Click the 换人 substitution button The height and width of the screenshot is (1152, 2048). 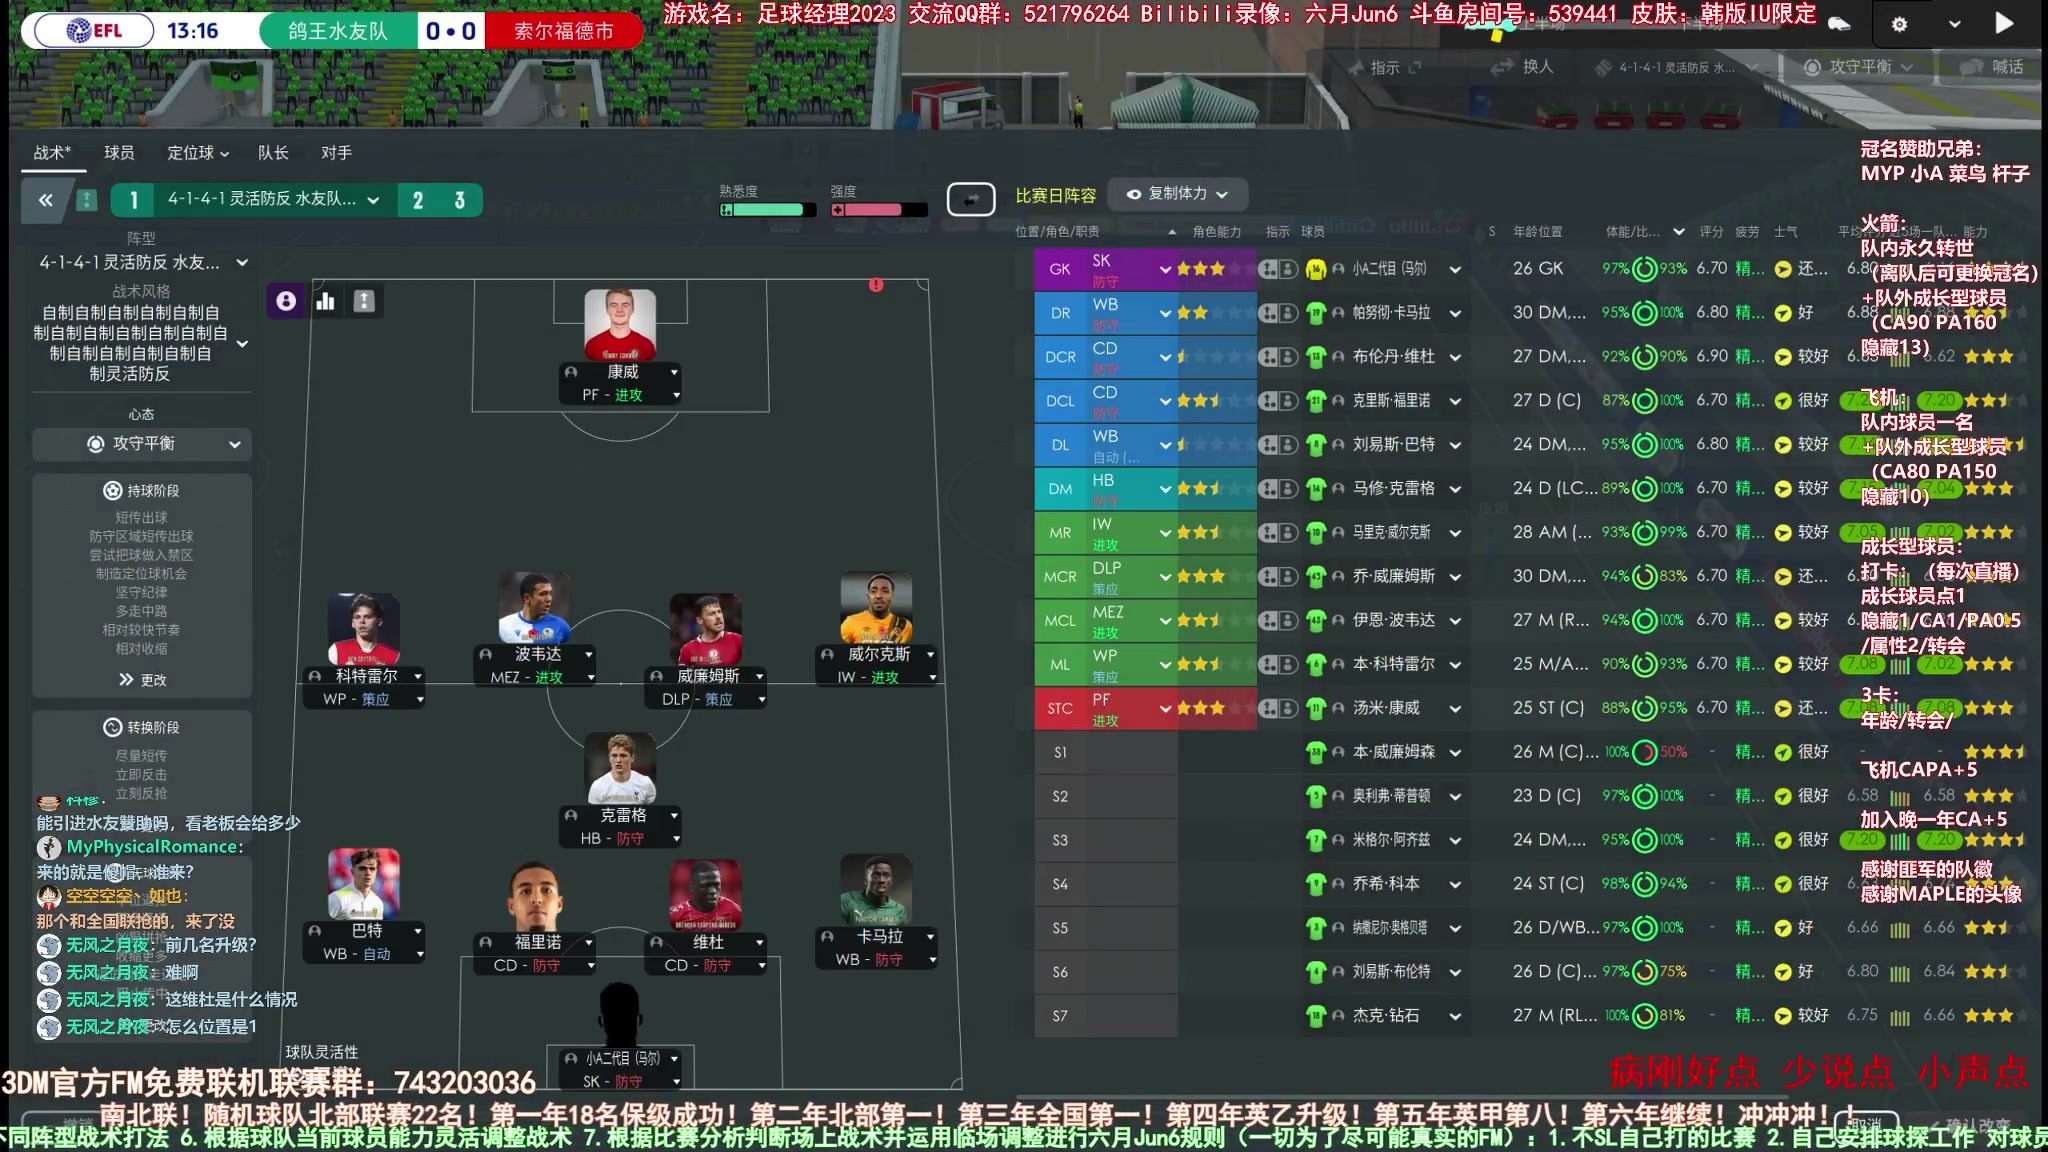(1523, 67)
